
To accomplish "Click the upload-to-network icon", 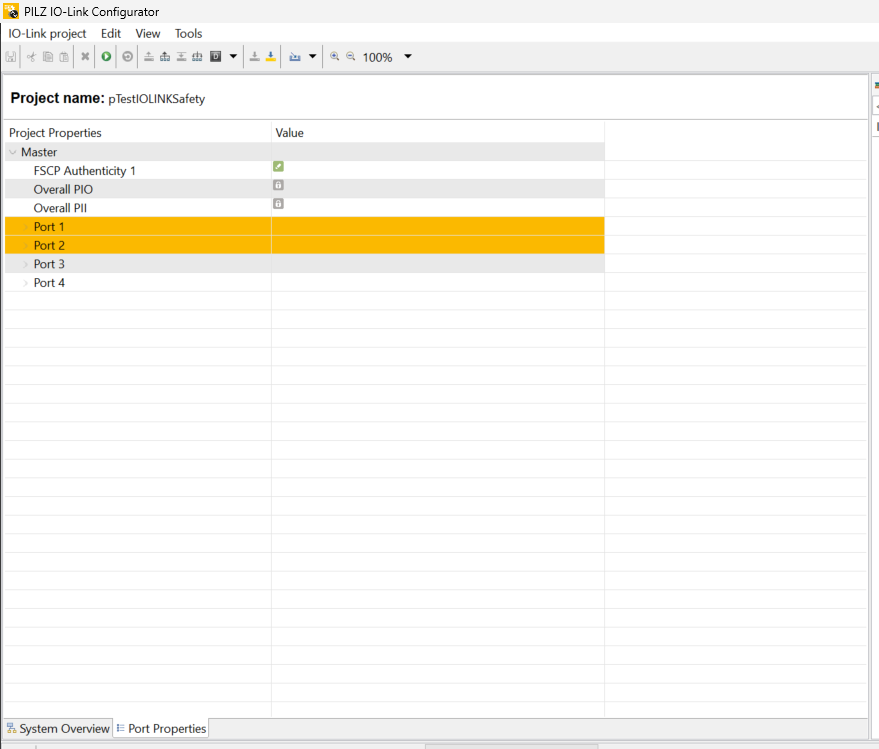I will coord(165,56).
